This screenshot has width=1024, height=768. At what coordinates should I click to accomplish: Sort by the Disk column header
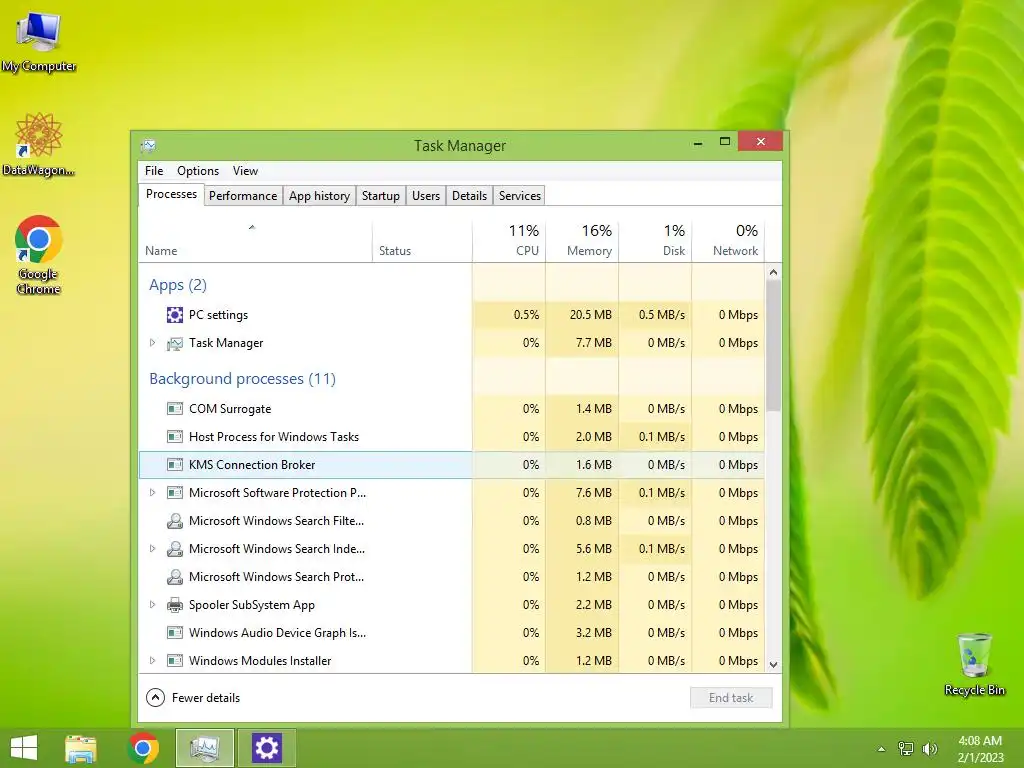[655, 240]
